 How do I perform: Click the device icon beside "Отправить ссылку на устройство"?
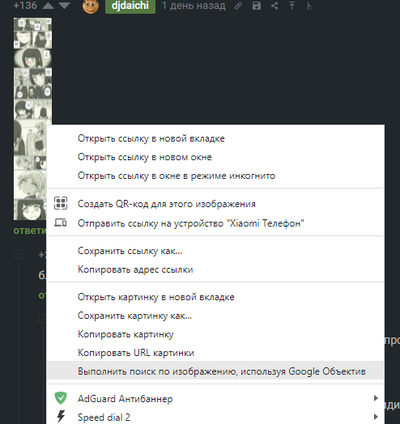point(61,222)
